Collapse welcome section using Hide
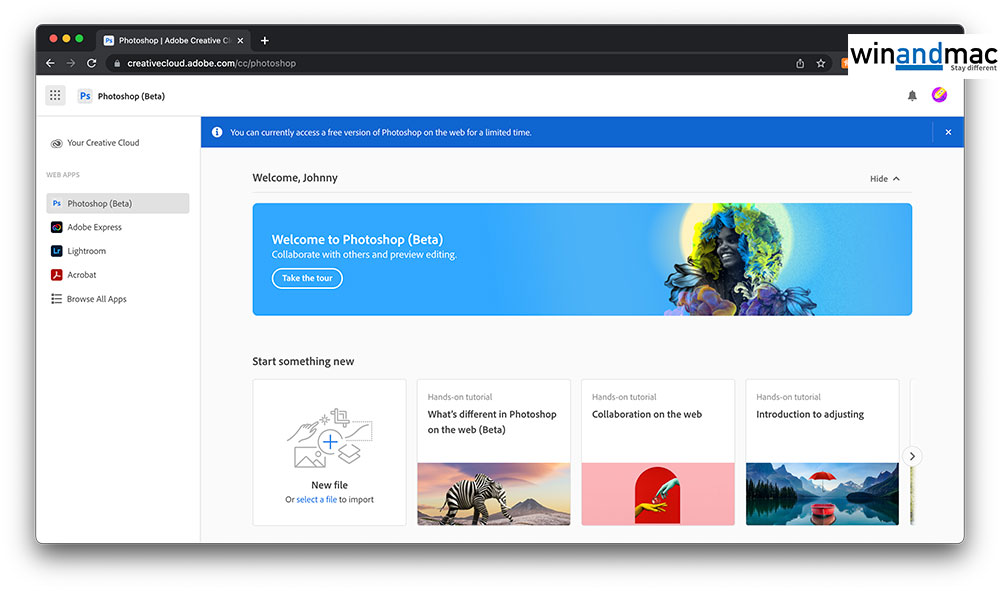 tap(884, 179)
